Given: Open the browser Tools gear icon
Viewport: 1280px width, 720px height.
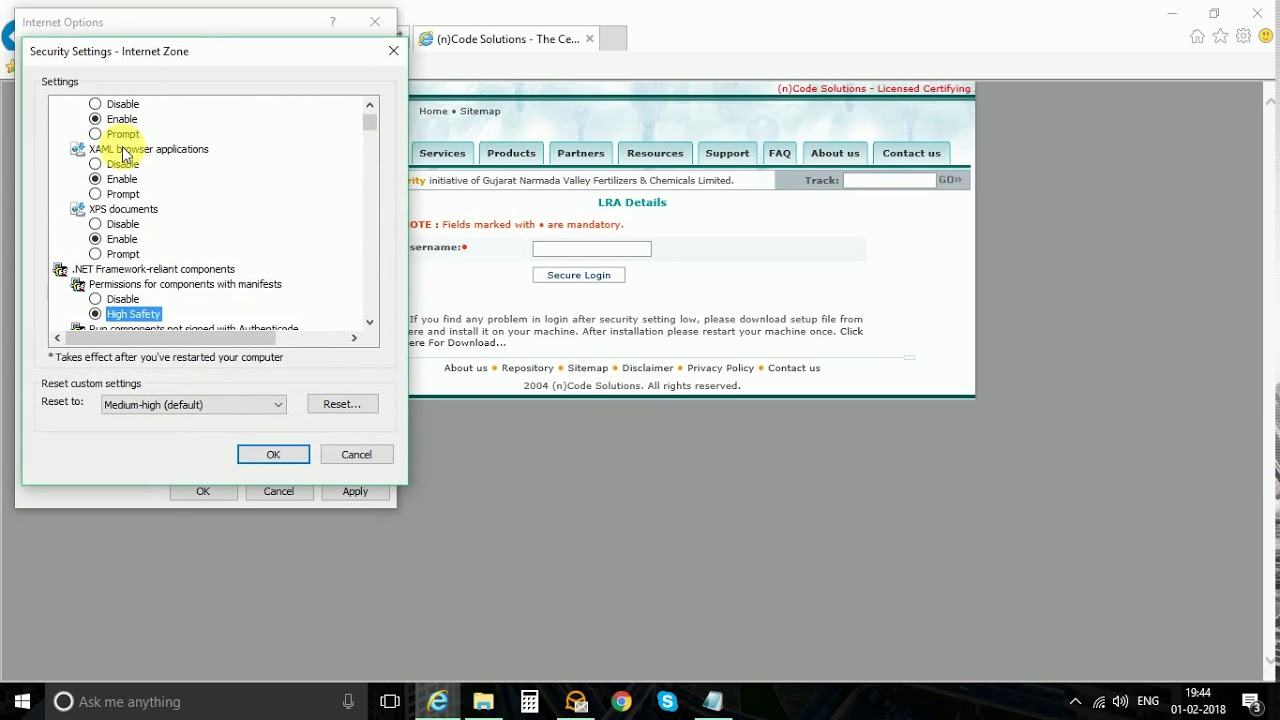Looking at the screenshot, I should pos(1243,37).
